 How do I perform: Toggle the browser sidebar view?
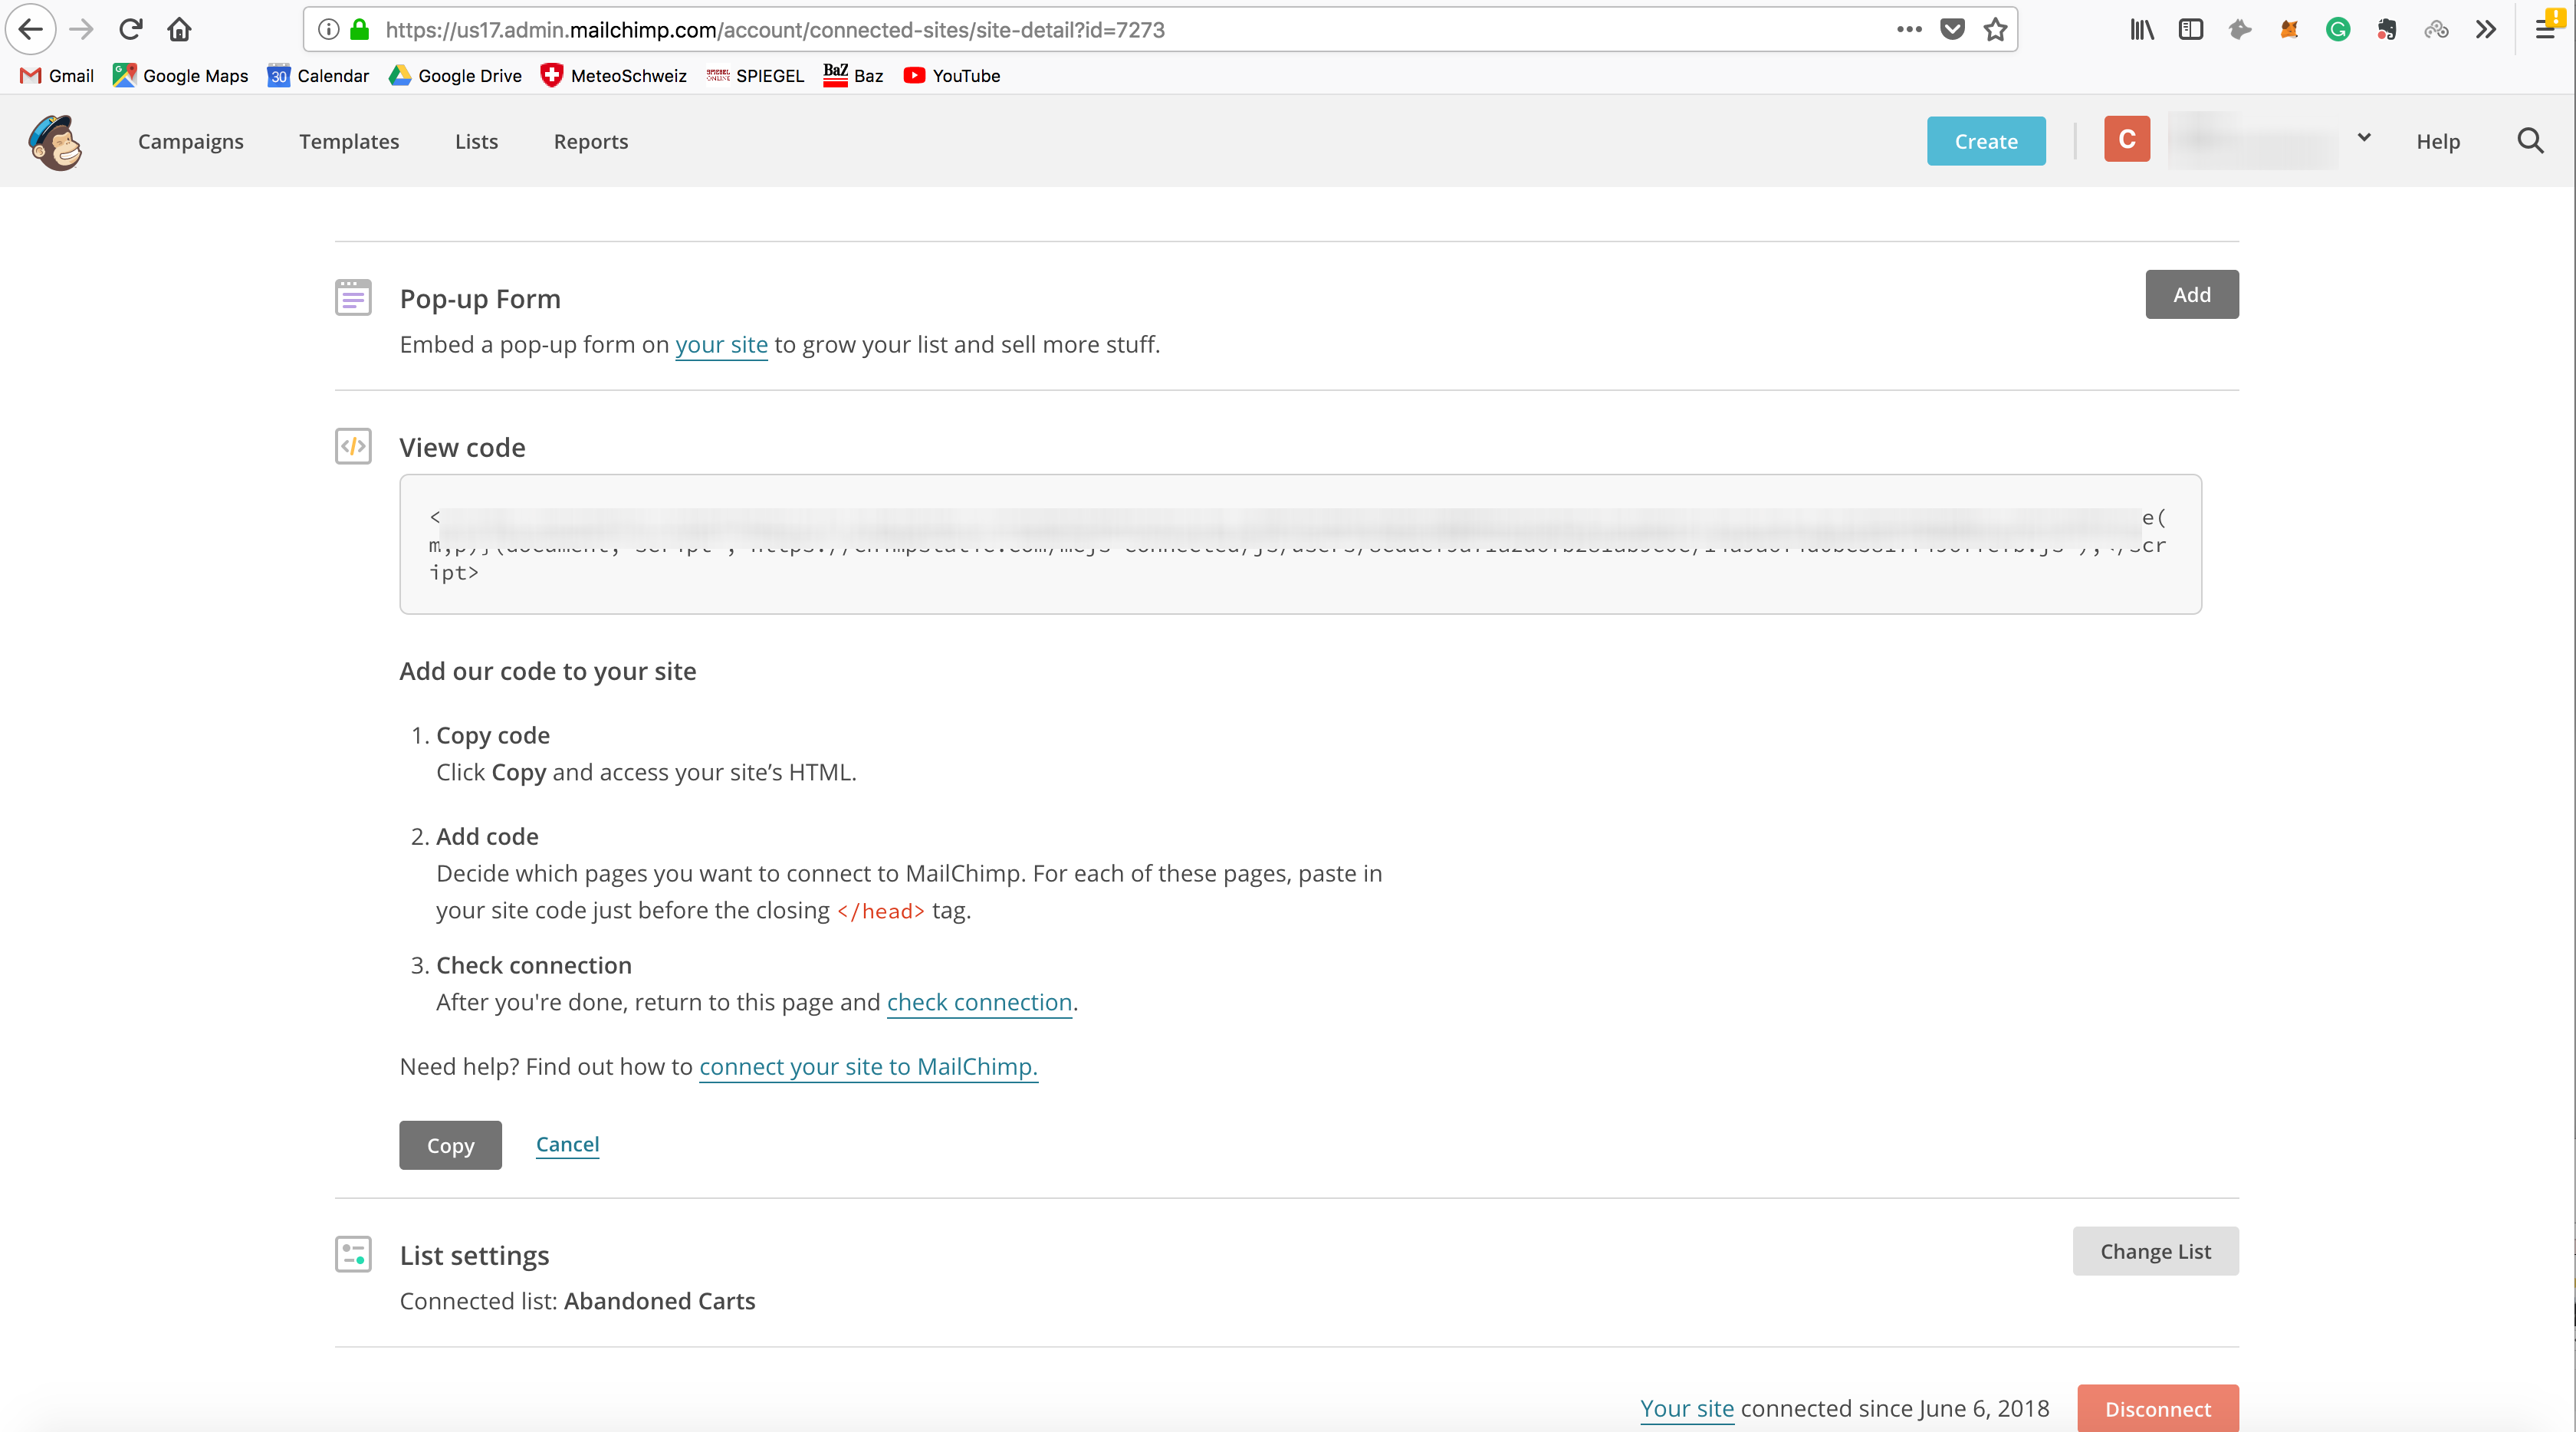tap(2191, 29)
